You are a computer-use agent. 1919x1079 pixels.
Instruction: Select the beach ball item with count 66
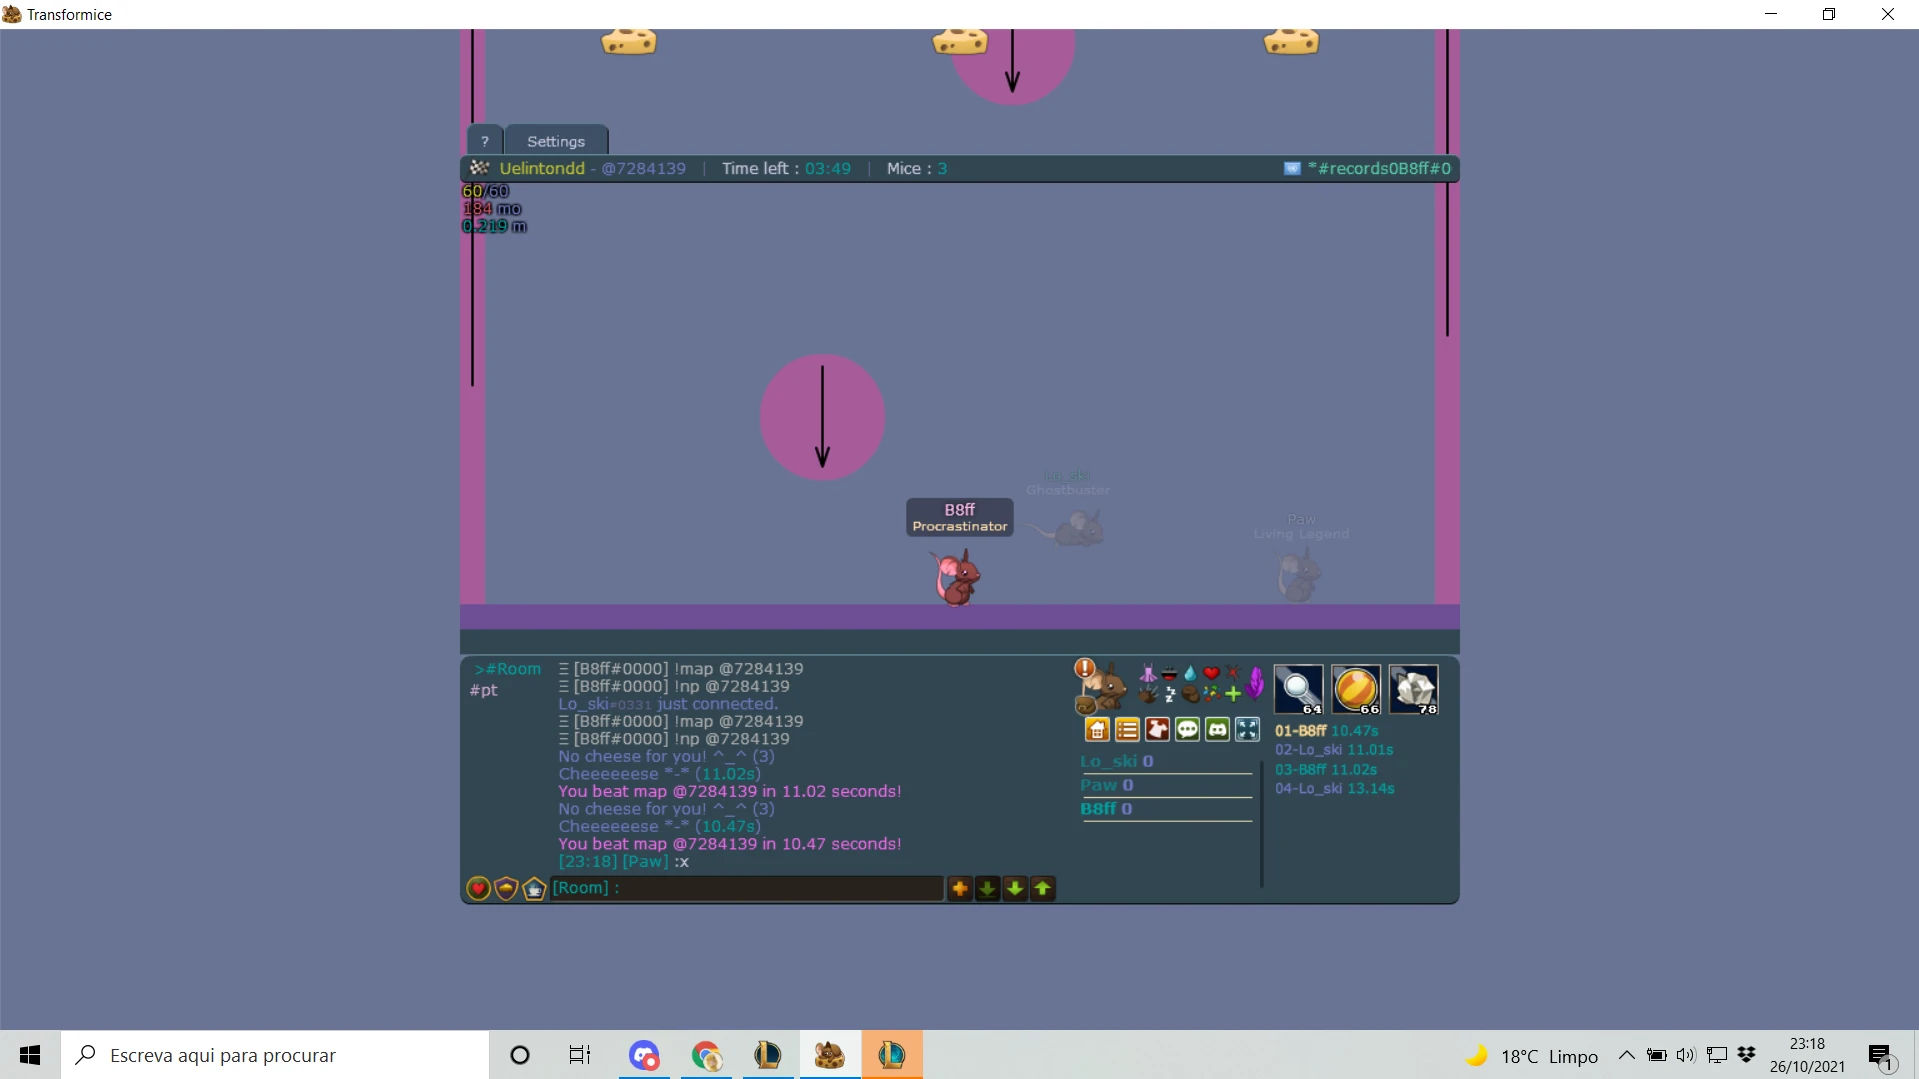pos(1356,689)
